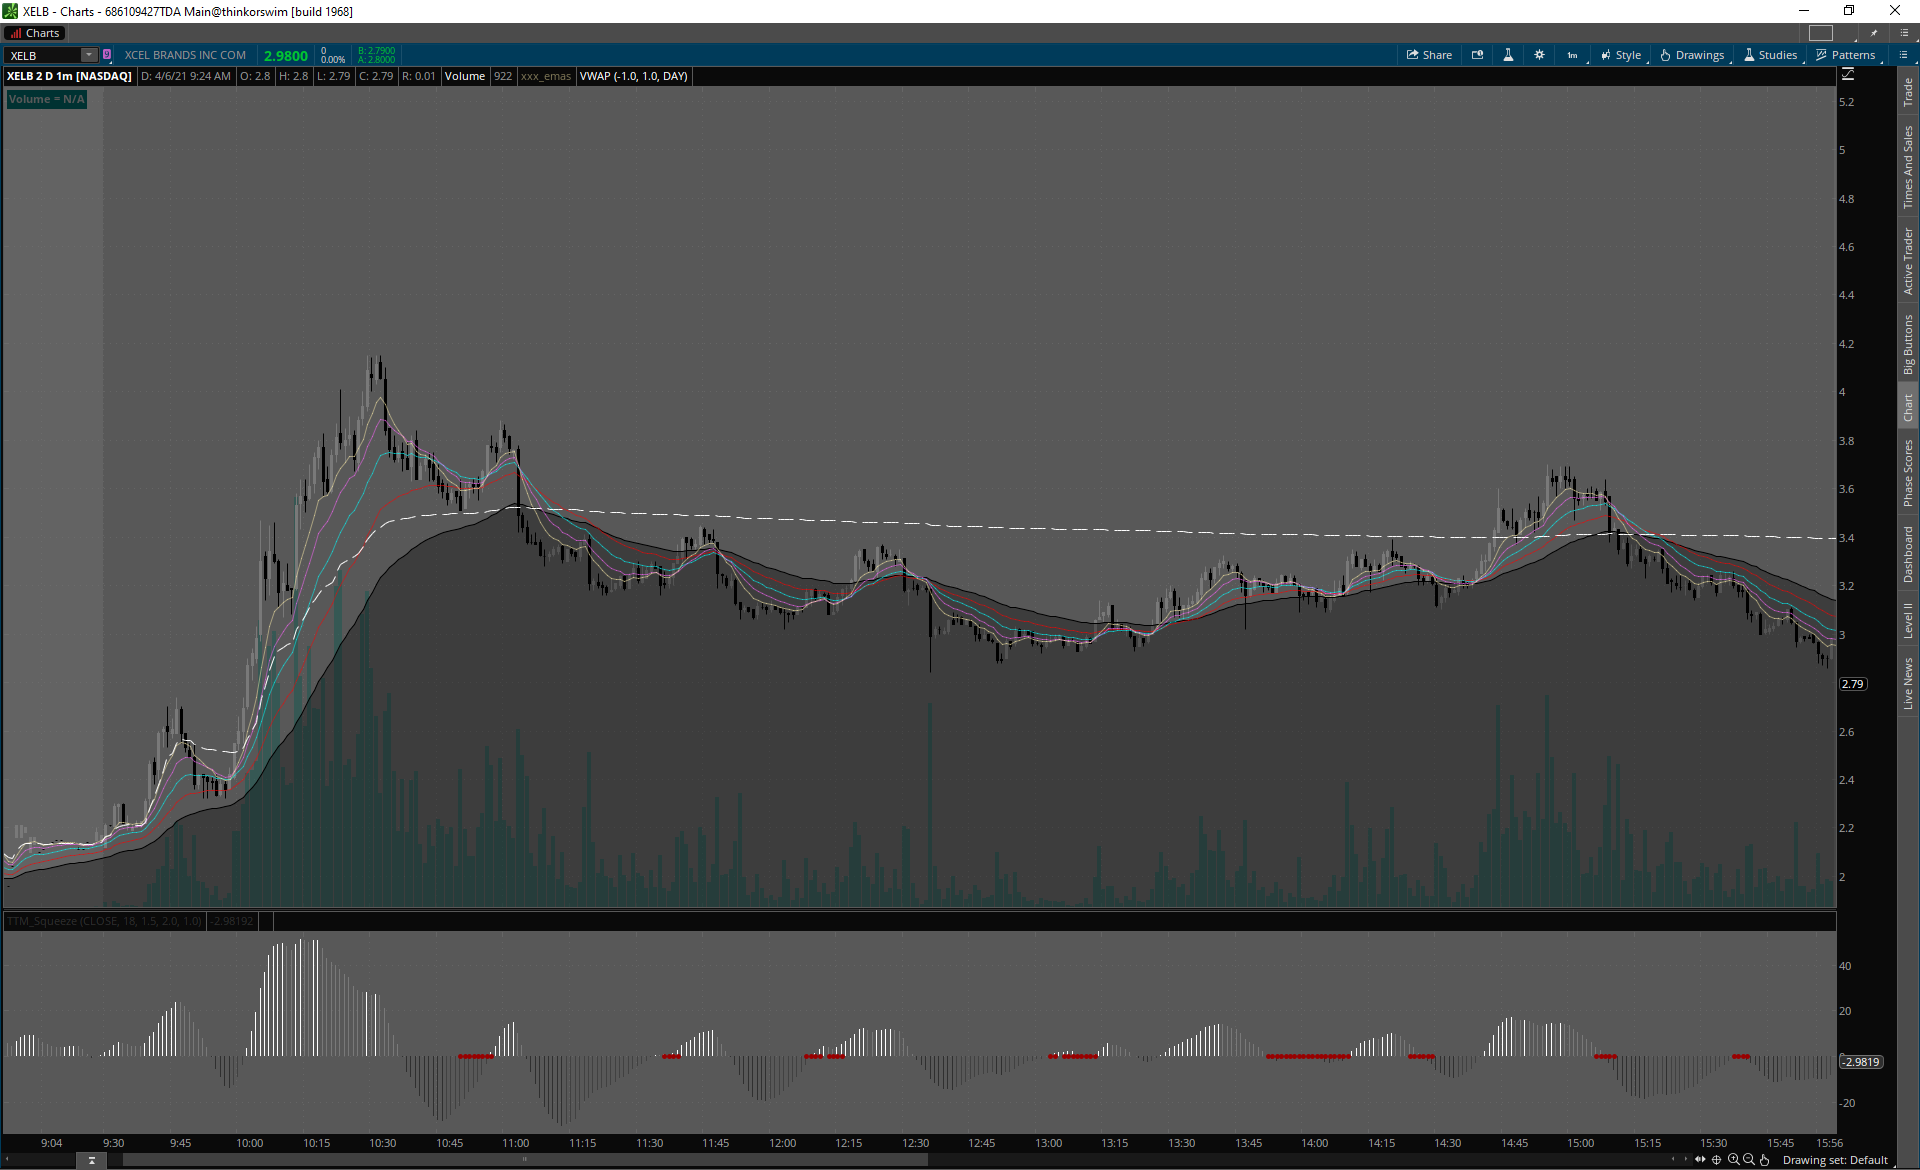Open chart settings gear icon

click(1539, 55)
